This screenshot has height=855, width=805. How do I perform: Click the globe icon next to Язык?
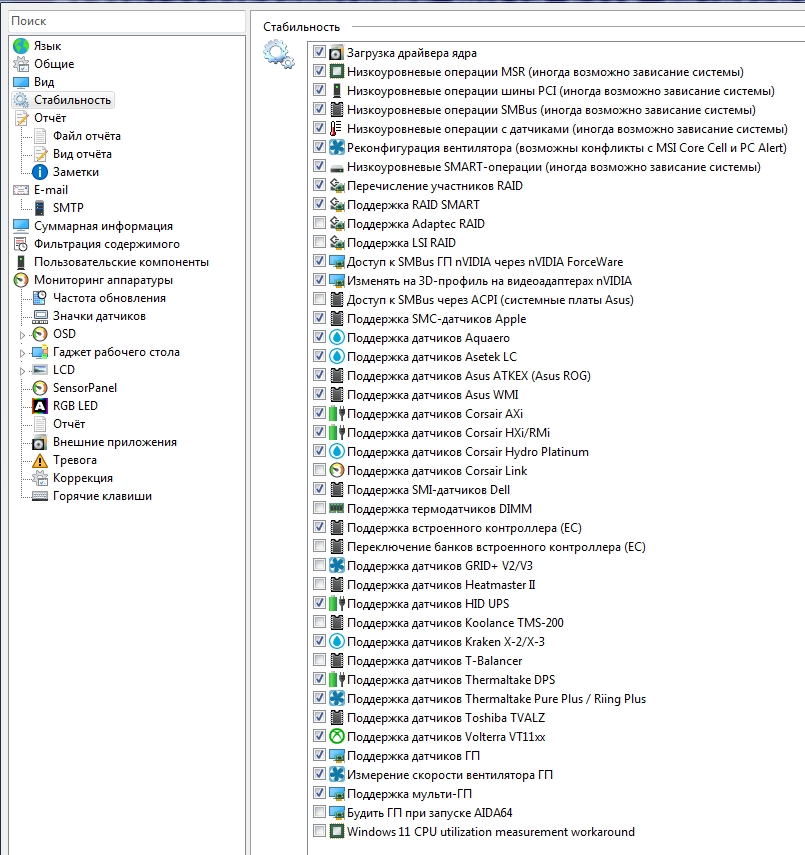21,46
